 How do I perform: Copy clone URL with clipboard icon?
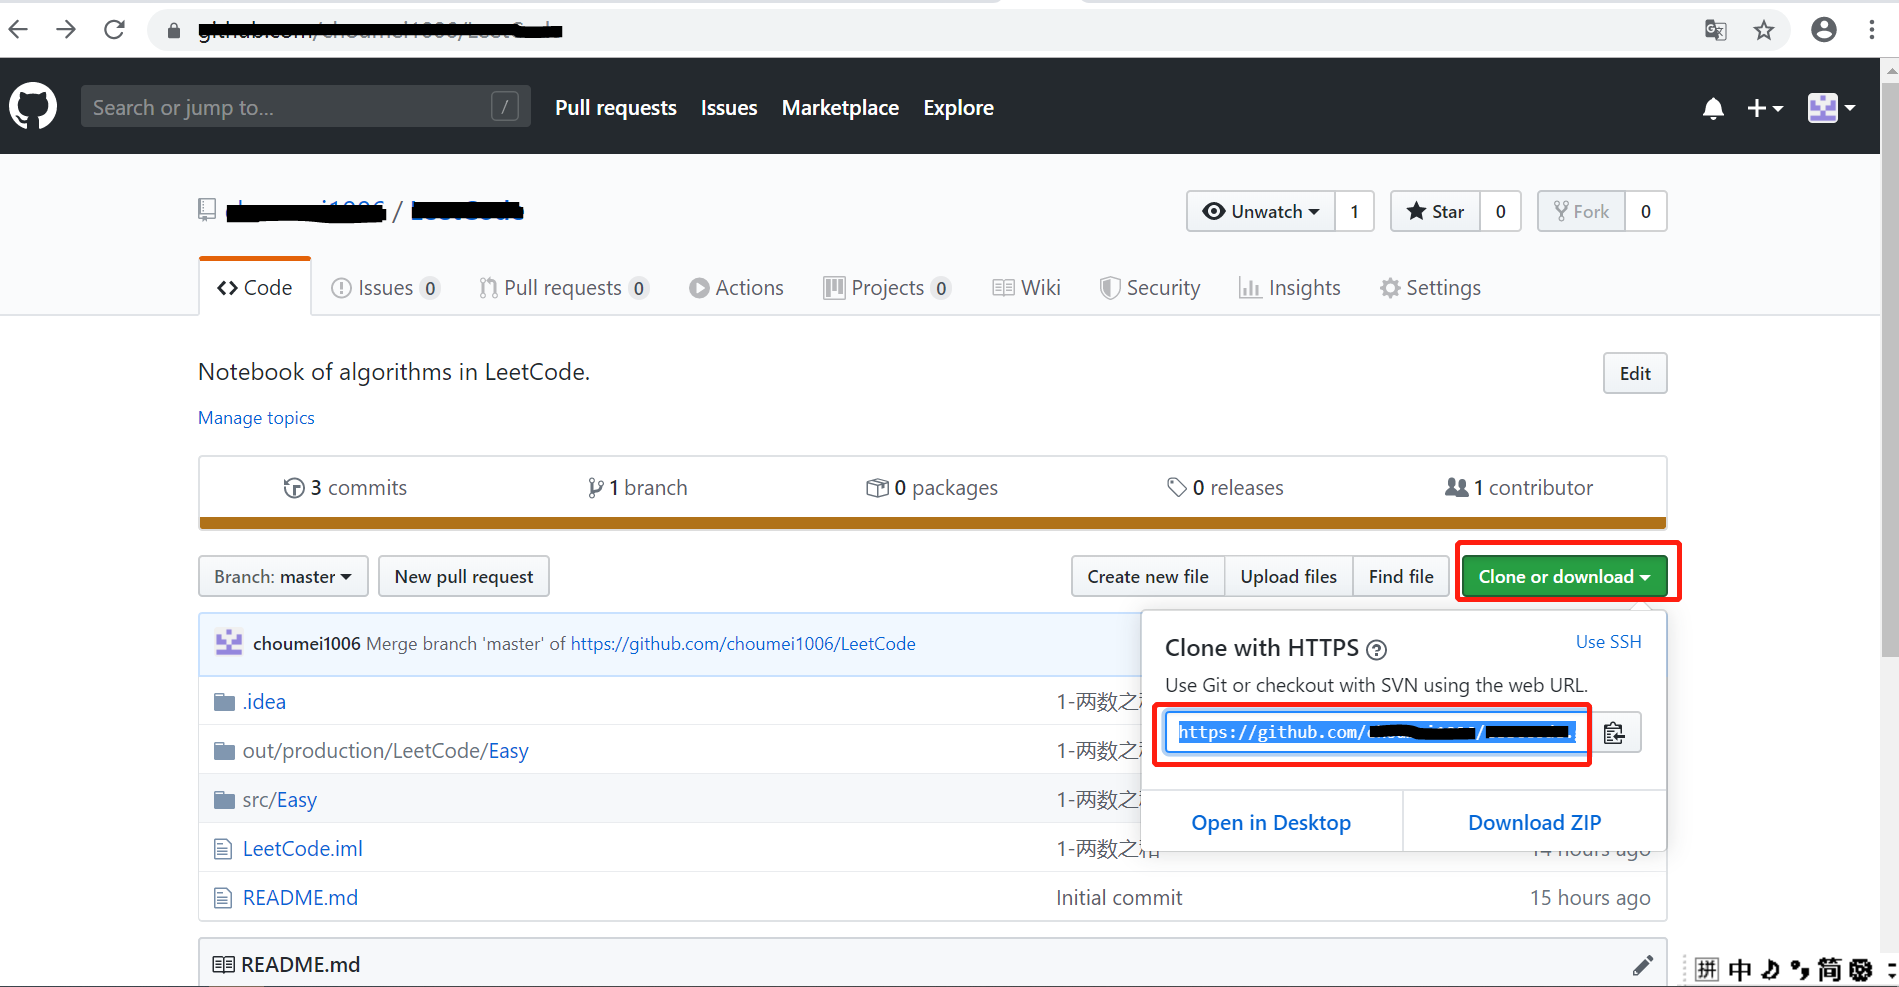pos(1614,733)
